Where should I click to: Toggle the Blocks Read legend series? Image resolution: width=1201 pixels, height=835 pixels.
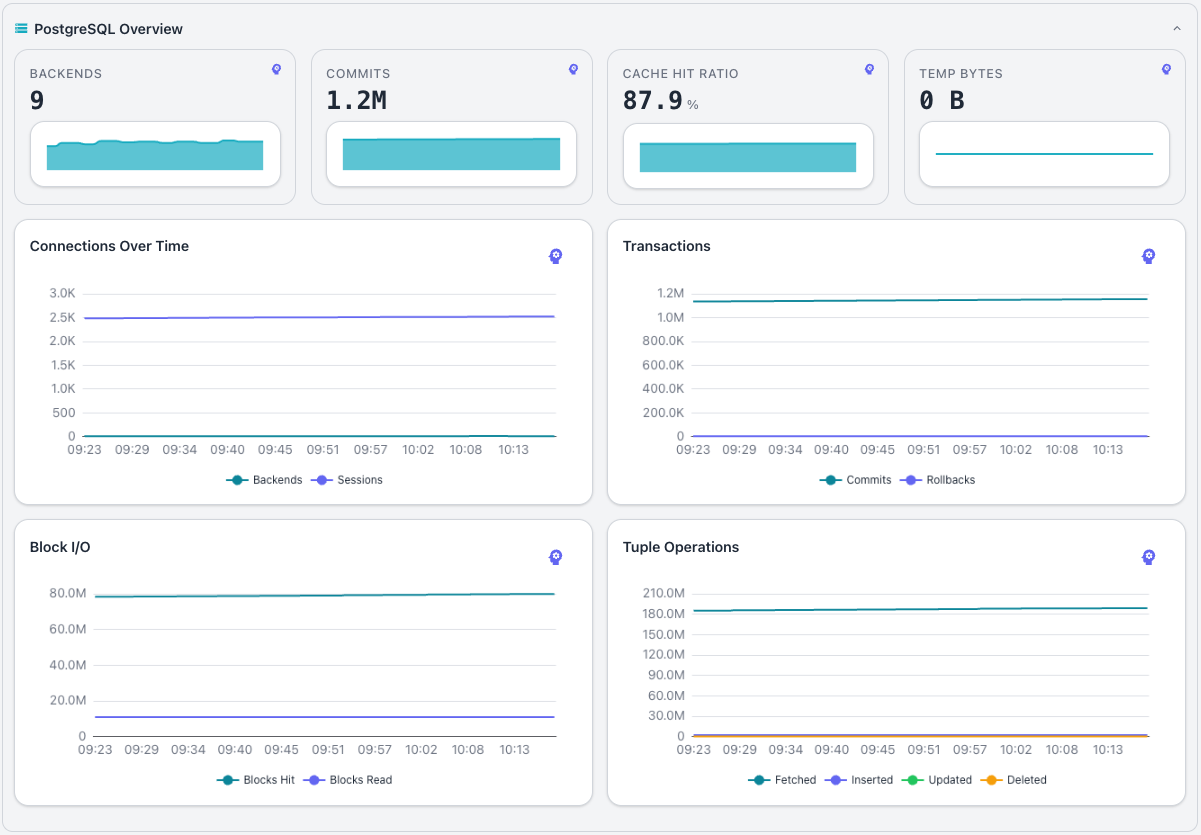pos(348,780)
